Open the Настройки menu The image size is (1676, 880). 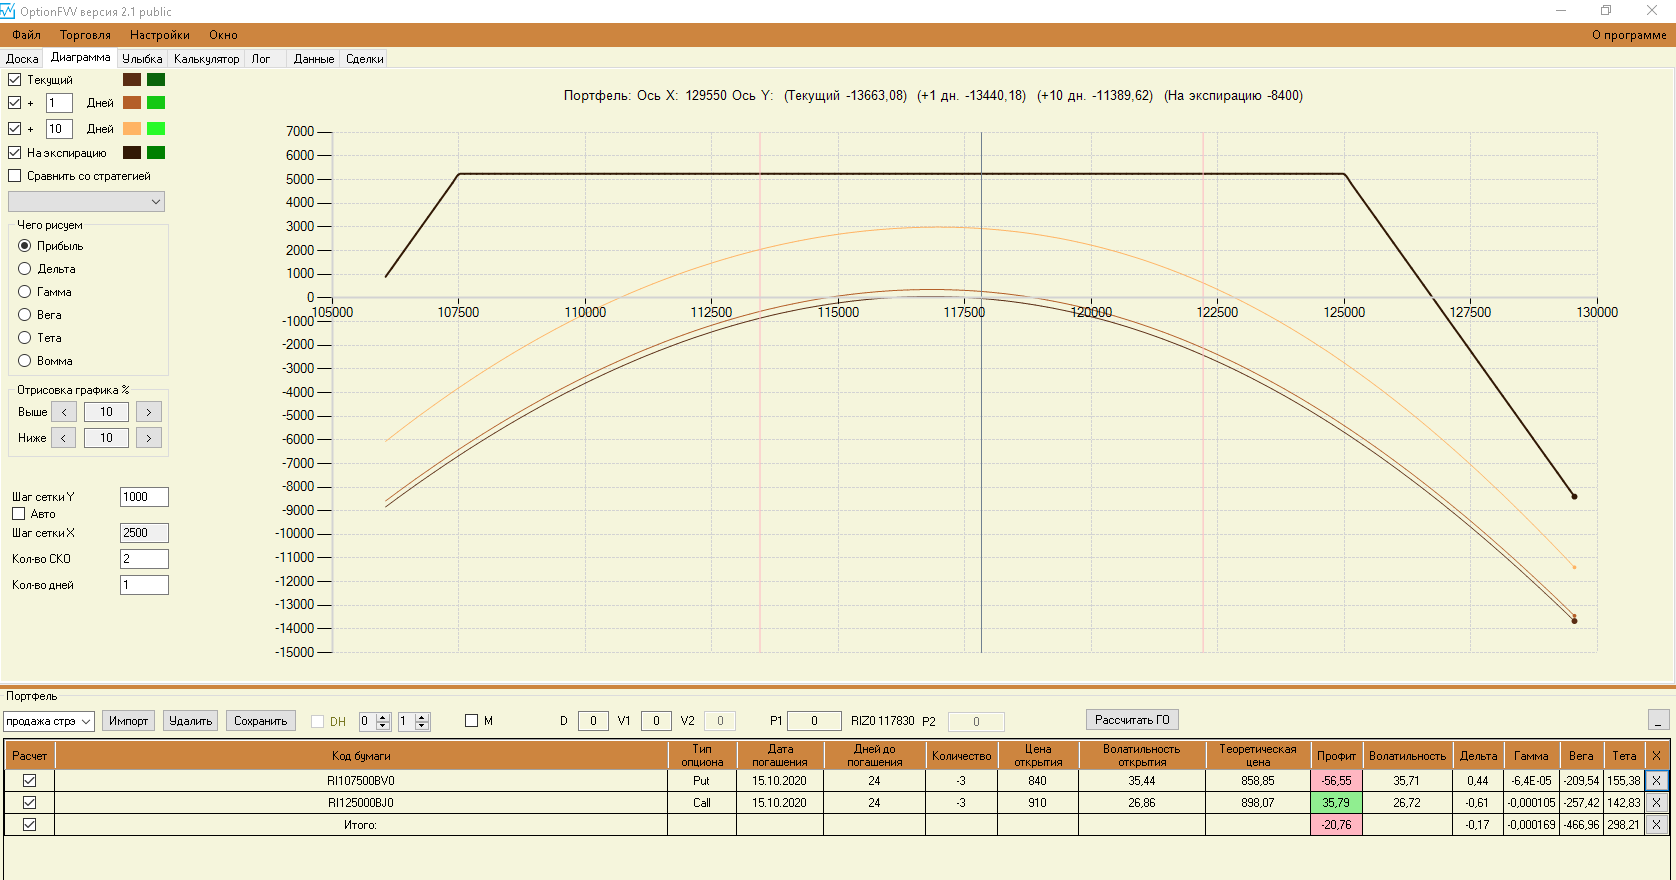(x=160, y=35)
